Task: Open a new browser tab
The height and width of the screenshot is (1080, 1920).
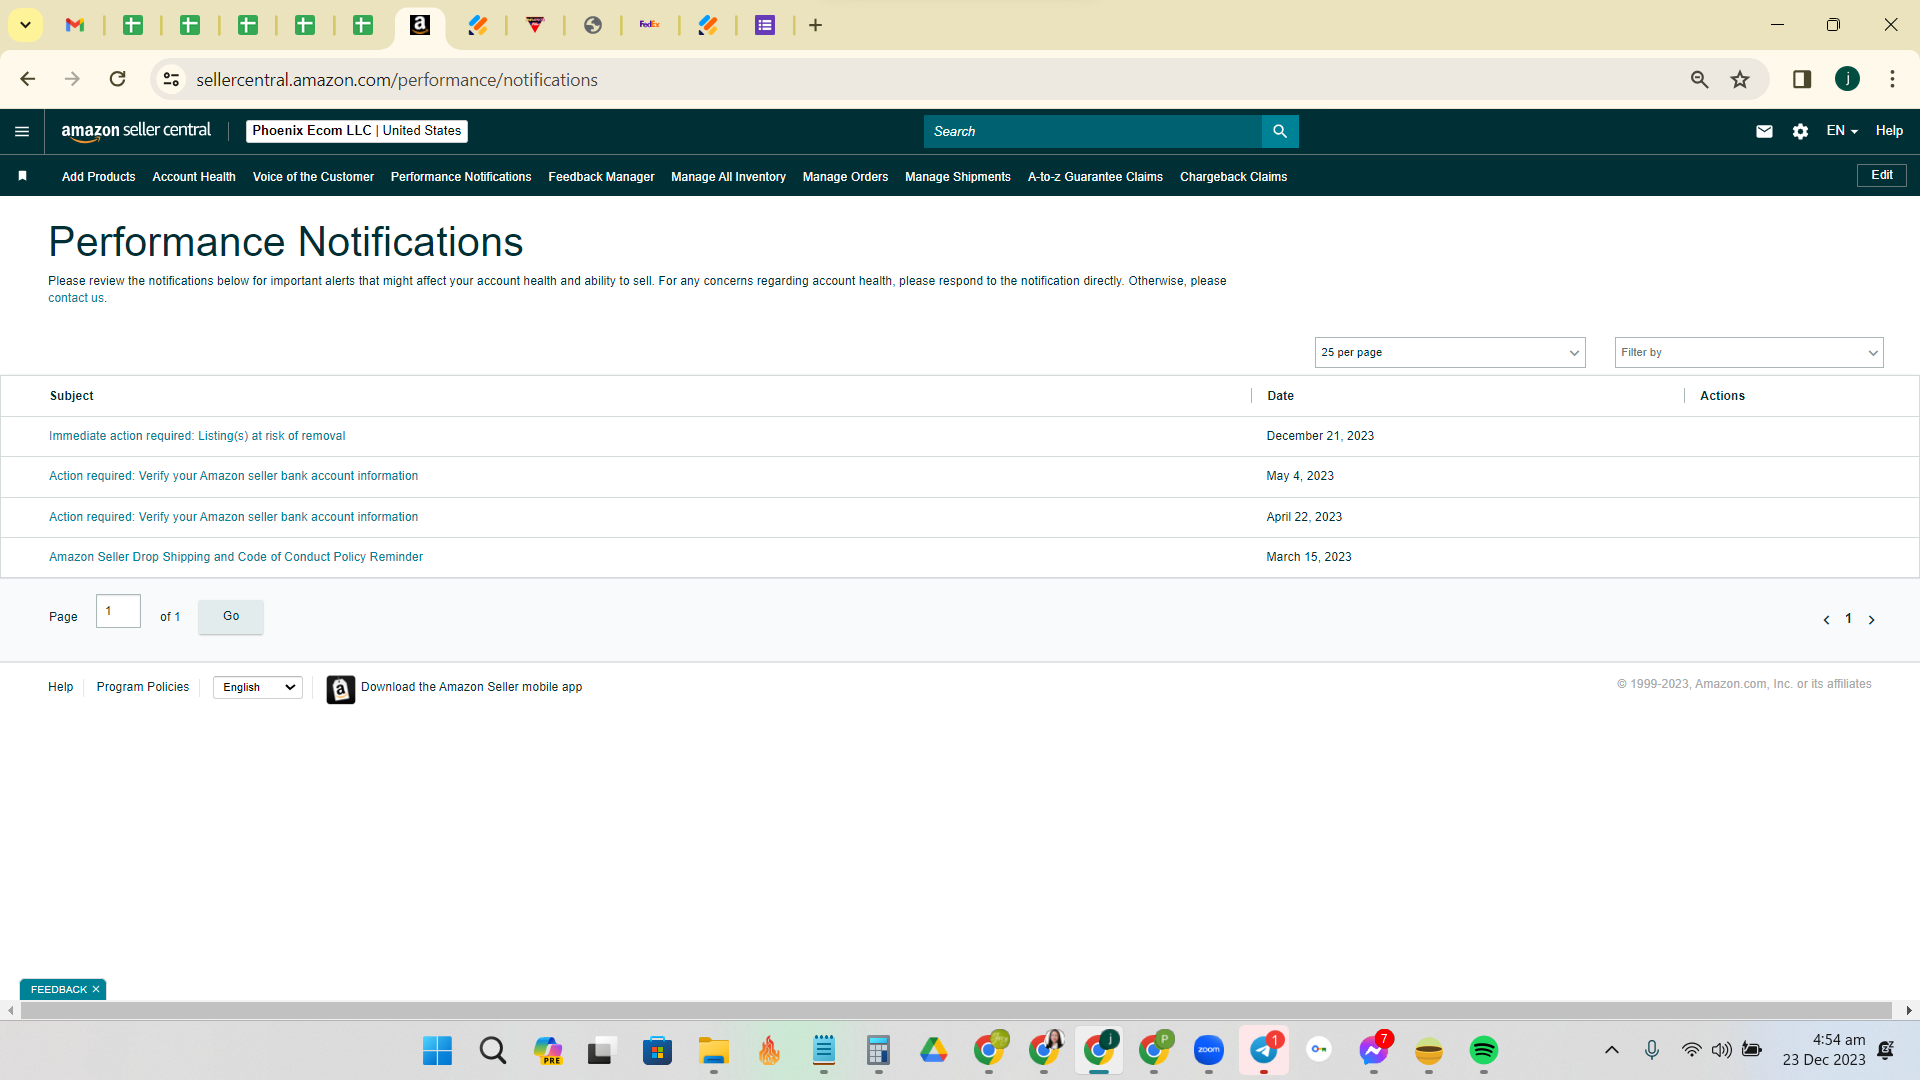Action: pos(815,25)
